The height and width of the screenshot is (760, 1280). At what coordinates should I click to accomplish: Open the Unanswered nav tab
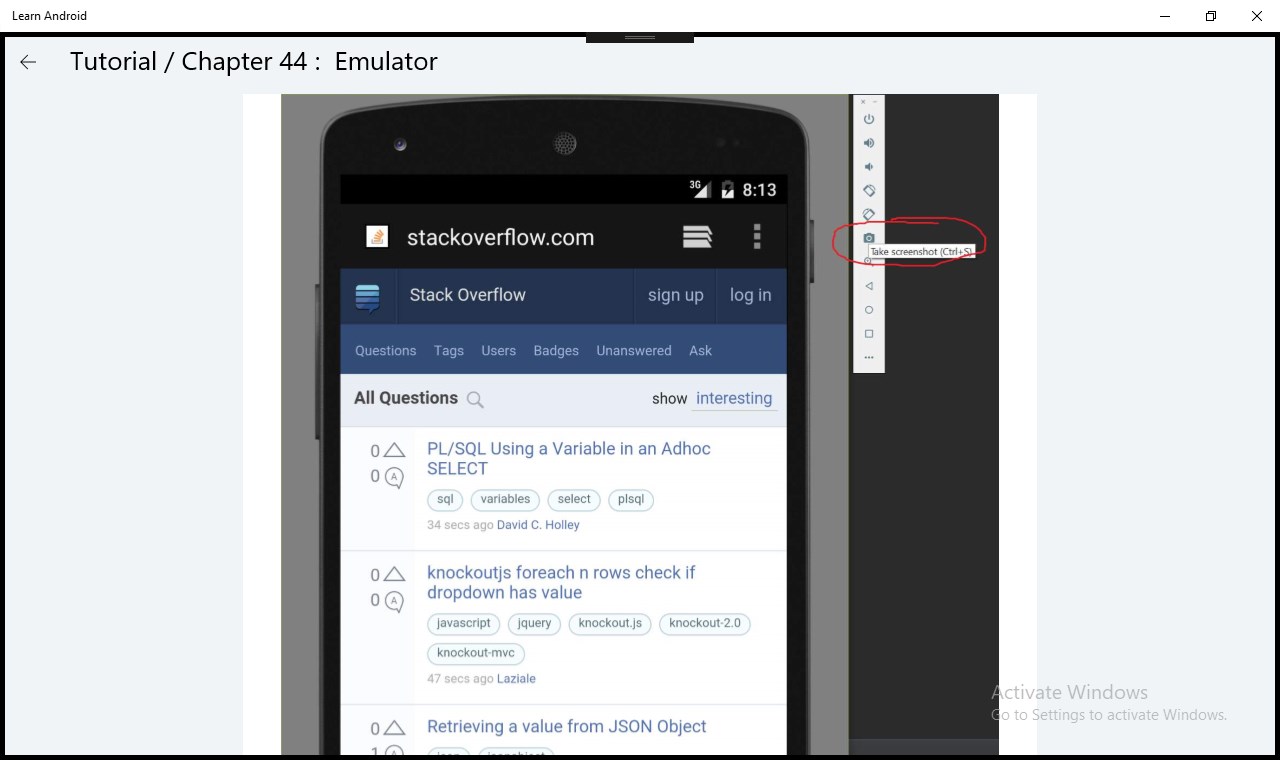(x=634, y=351)
